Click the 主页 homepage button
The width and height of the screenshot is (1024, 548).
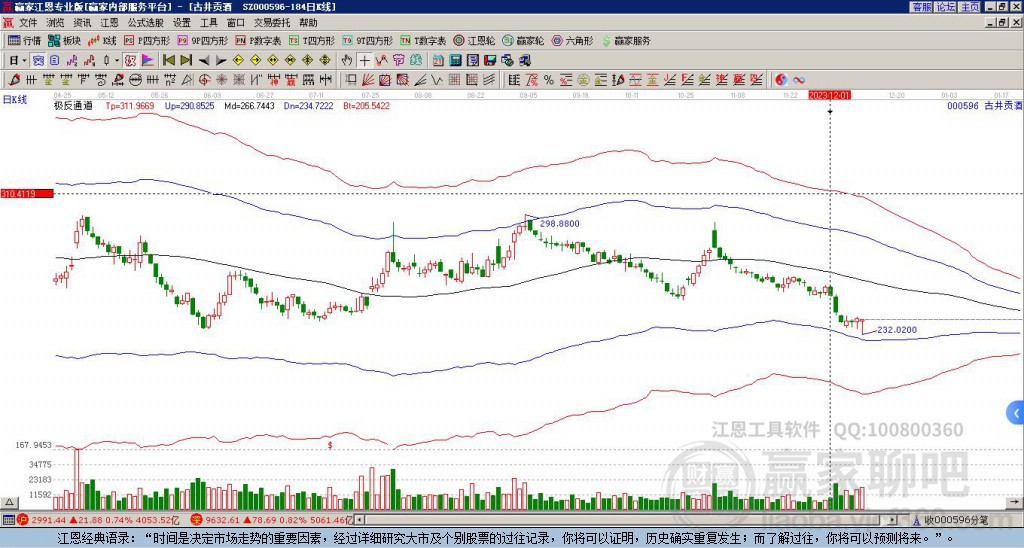pos(970,7)
